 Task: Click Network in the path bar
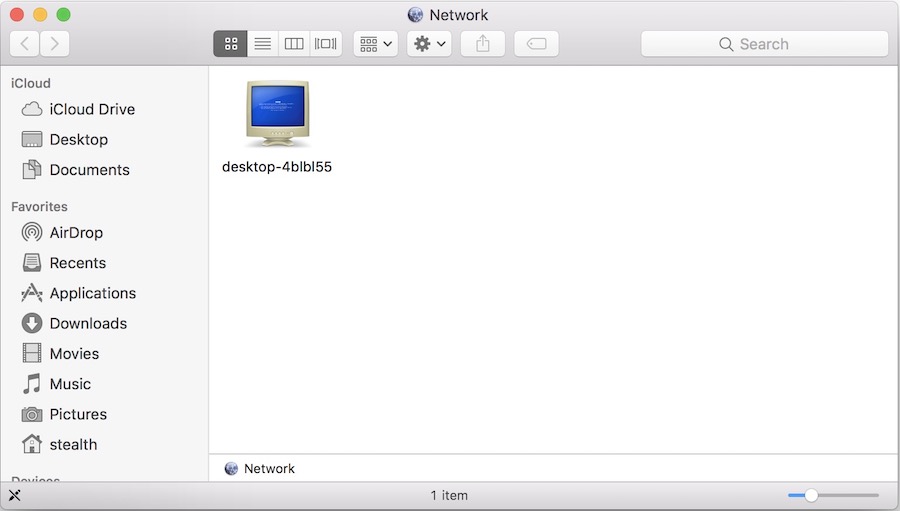pos(269,469)
